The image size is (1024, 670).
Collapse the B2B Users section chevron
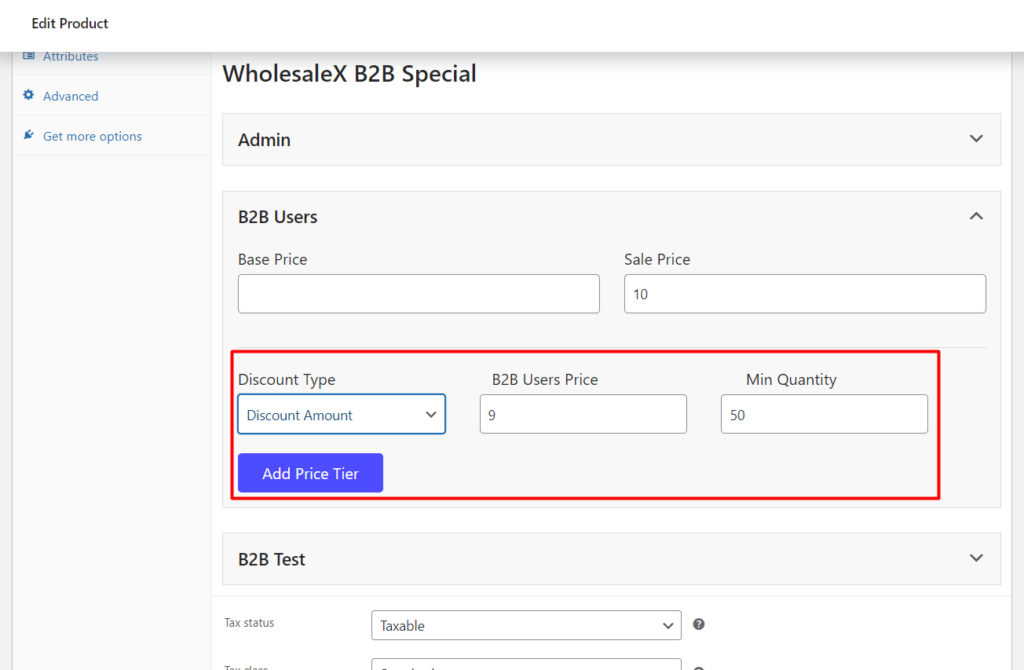coord(976,216)
